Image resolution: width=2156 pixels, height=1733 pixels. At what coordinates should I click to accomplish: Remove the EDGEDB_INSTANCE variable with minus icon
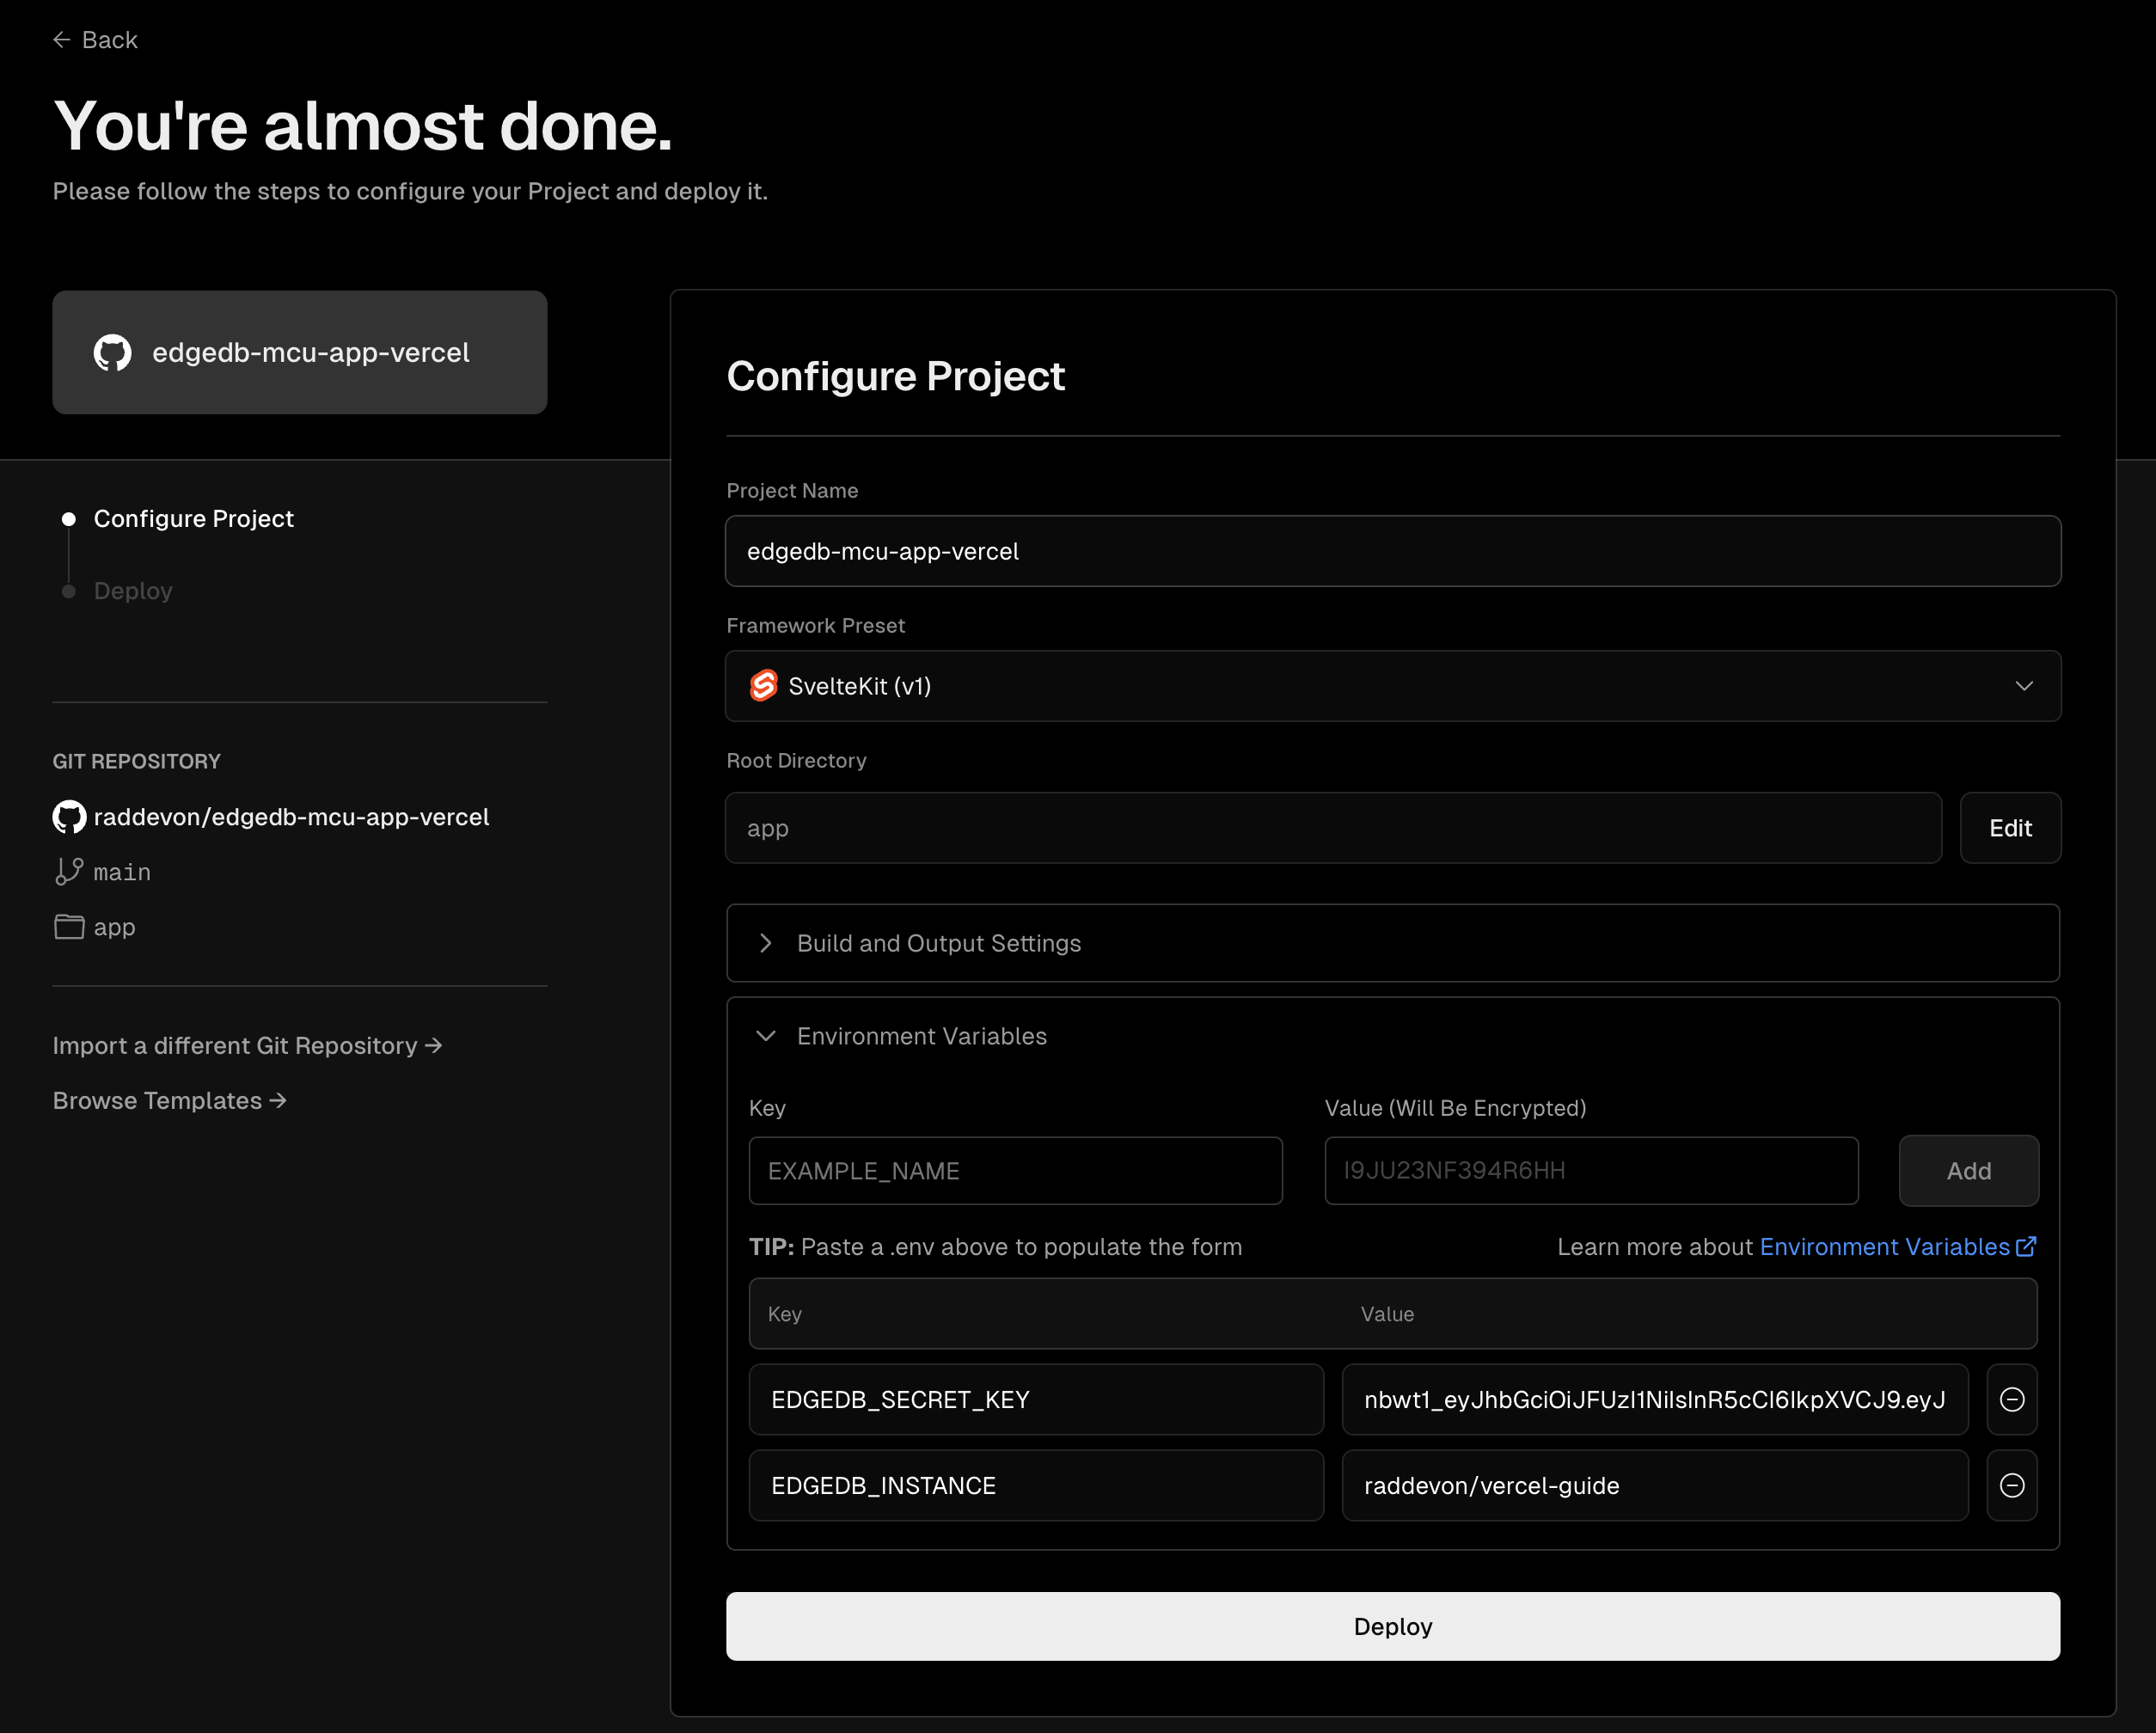pyautogui.click(x=2012, y=1485)
